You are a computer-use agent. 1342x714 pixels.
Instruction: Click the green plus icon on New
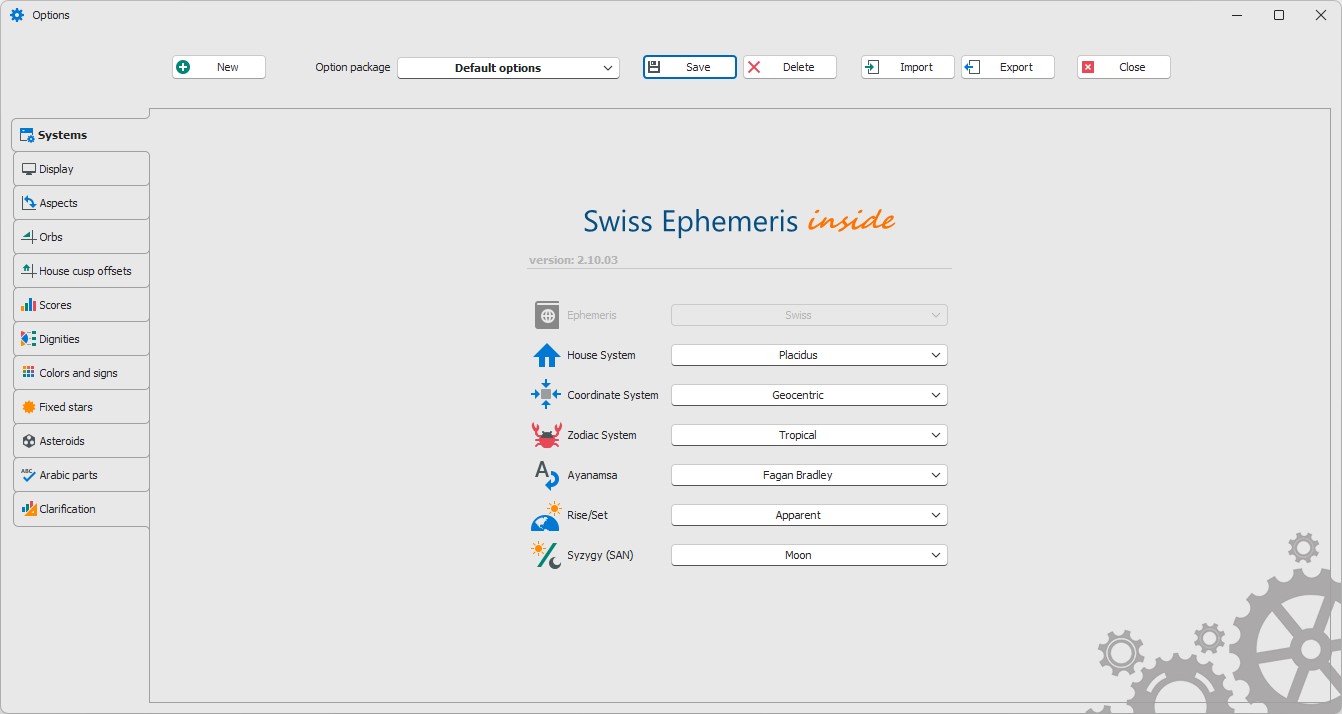(x=183, y=67)
